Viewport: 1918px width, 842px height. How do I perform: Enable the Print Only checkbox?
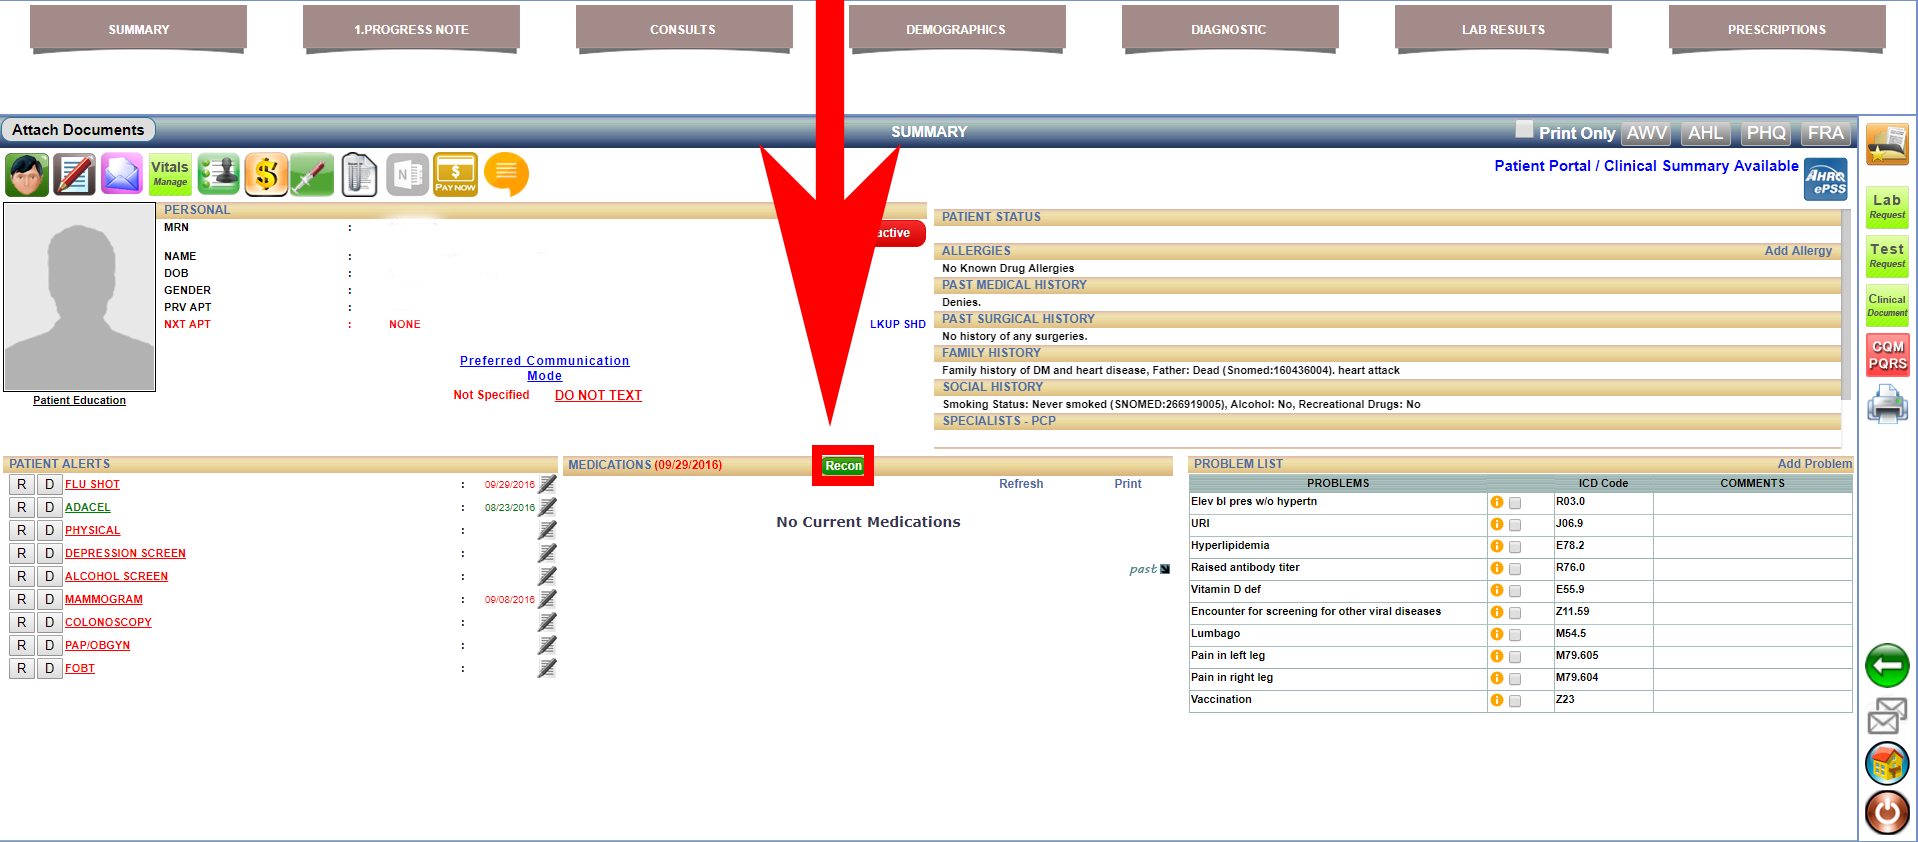coord(1524,129)
